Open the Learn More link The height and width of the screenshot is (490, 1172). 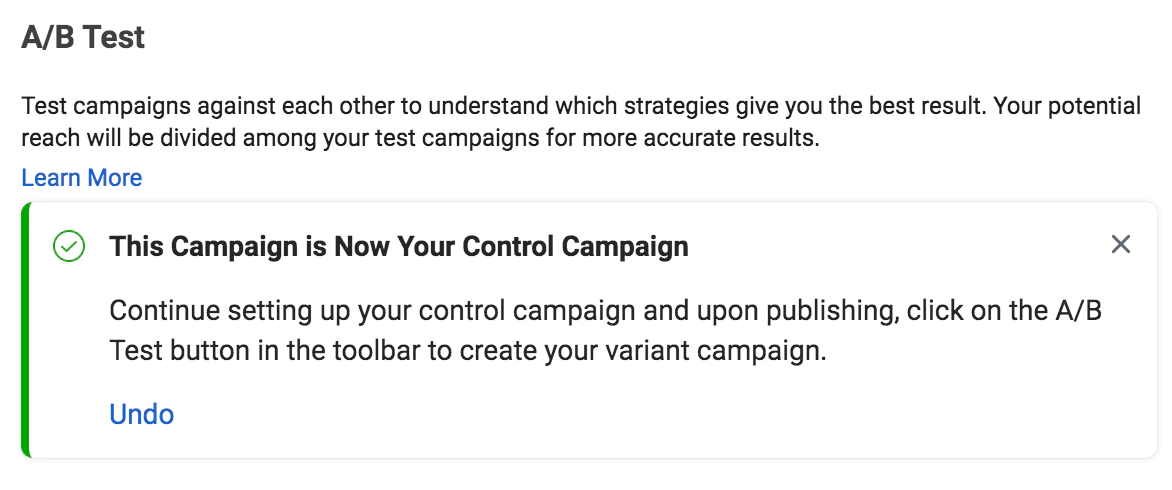click(82, 178)
